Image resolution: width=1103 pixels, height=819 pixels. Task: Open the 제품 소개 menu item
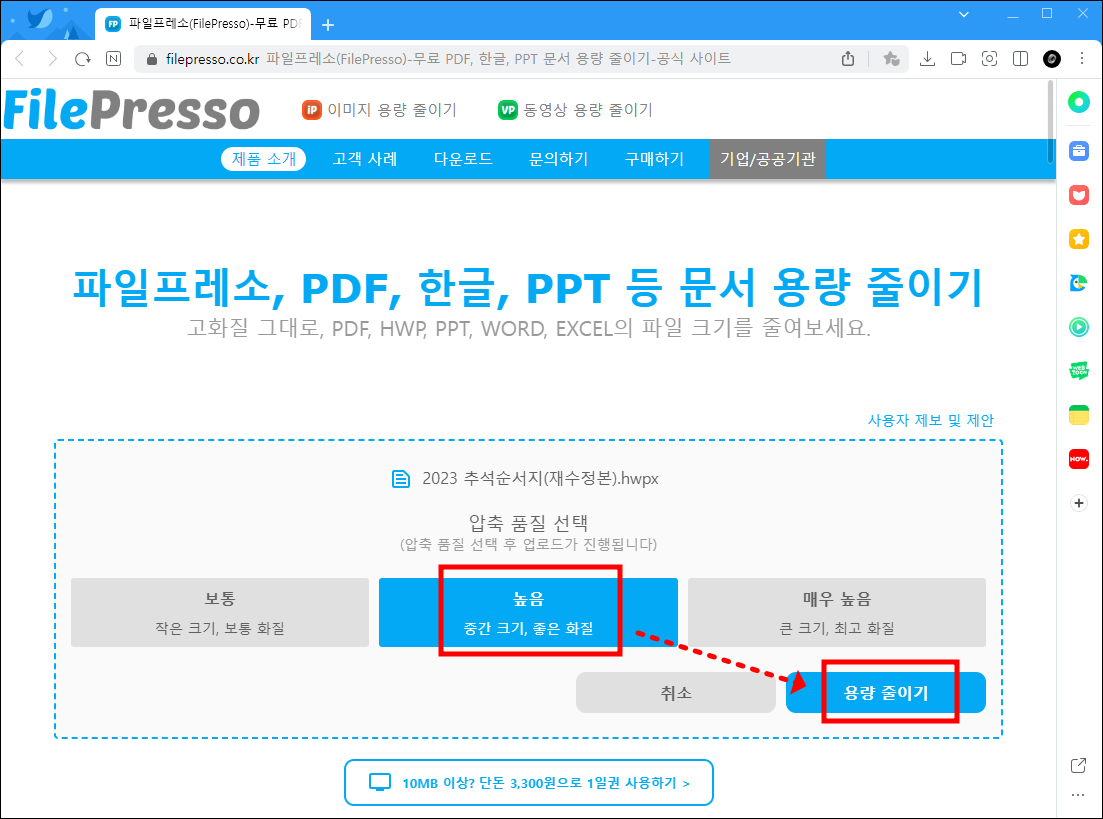(264, 159)
